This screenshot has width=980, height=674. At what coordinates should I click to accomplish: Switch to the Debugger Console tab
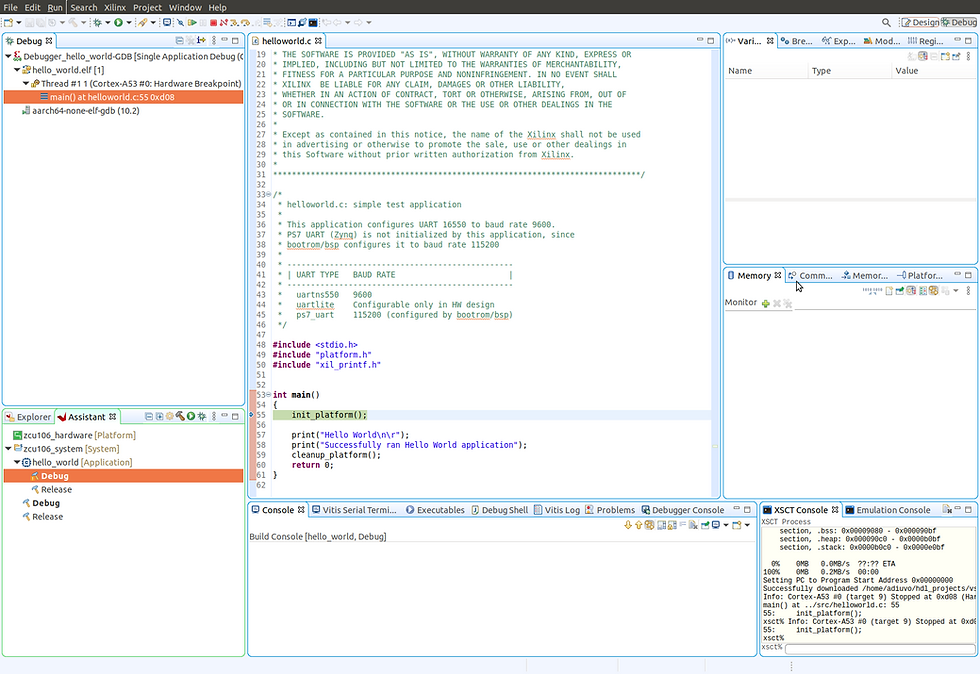tap(682, 510)
